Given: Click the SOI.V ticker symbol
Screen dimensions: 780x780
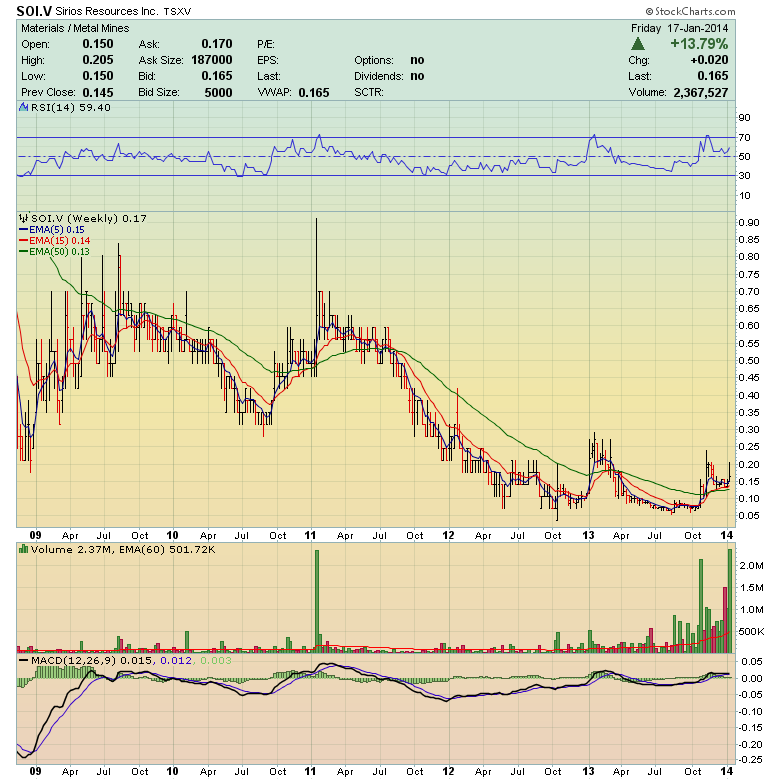Looking at the screenshot, I should [34, 11].
